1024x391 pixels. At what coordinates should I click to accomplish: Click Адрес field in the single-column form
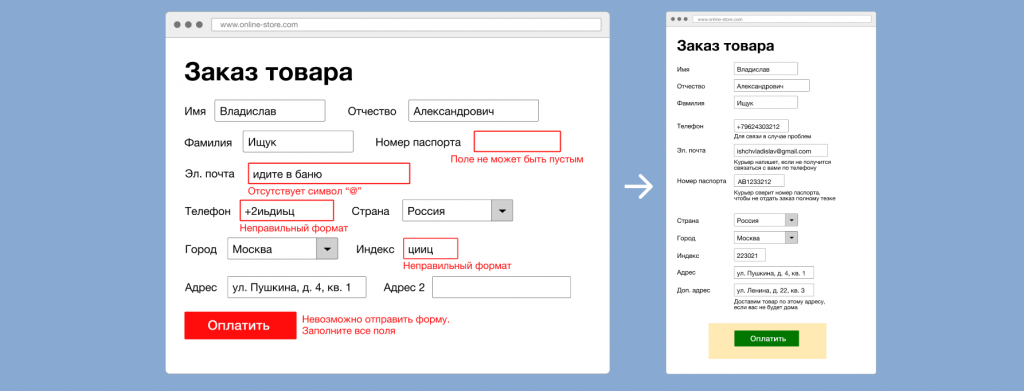[x=774, y=273]
